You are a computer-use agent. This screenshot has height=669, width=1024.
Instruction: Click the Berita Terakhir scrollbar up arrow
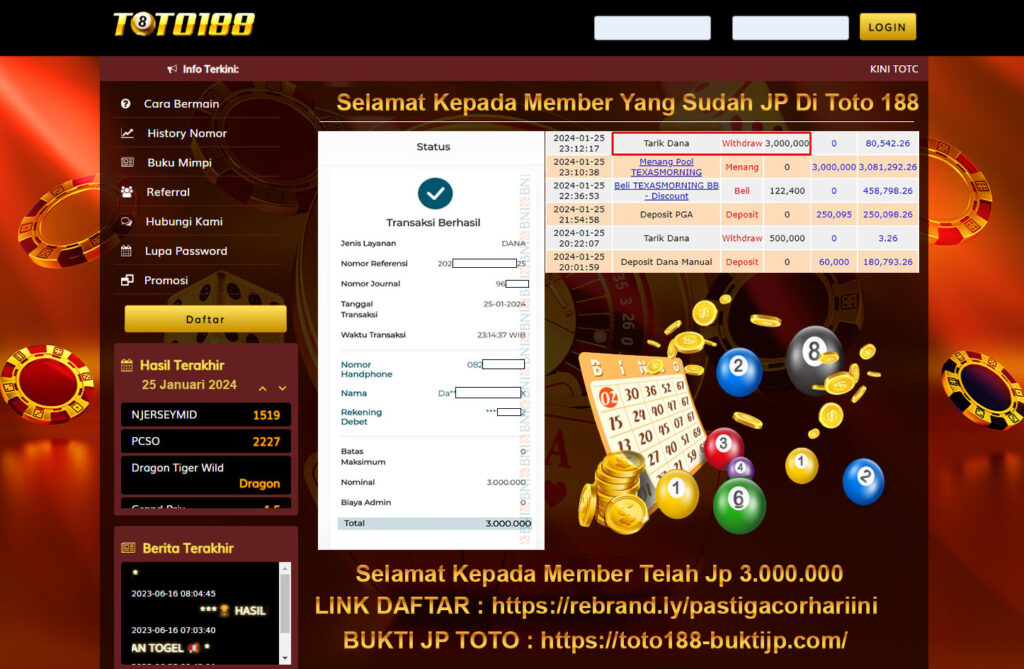coord(285,568)
